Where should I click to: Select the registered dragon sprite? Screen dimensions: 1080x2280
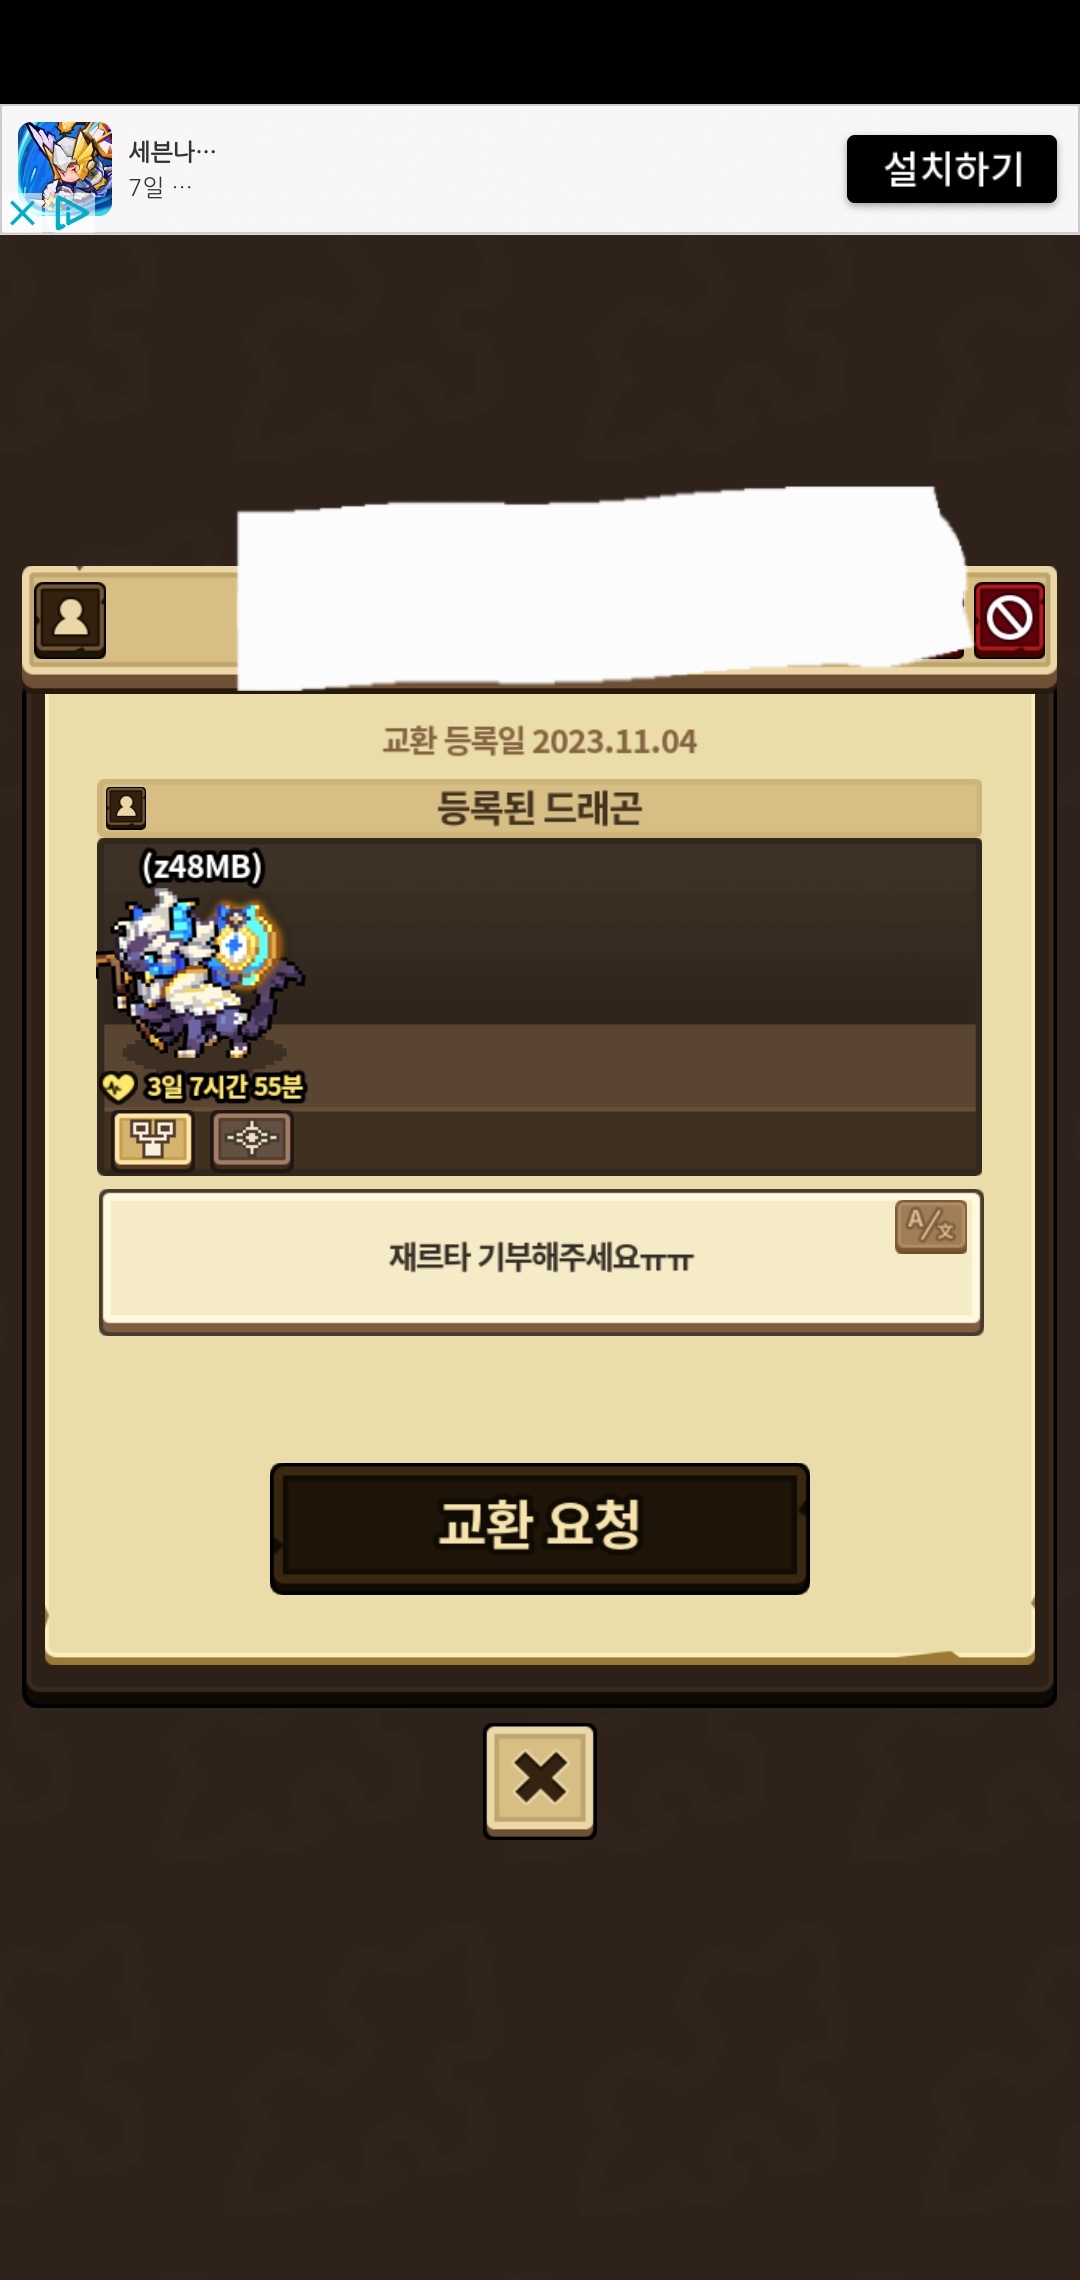tap(200, 975)
